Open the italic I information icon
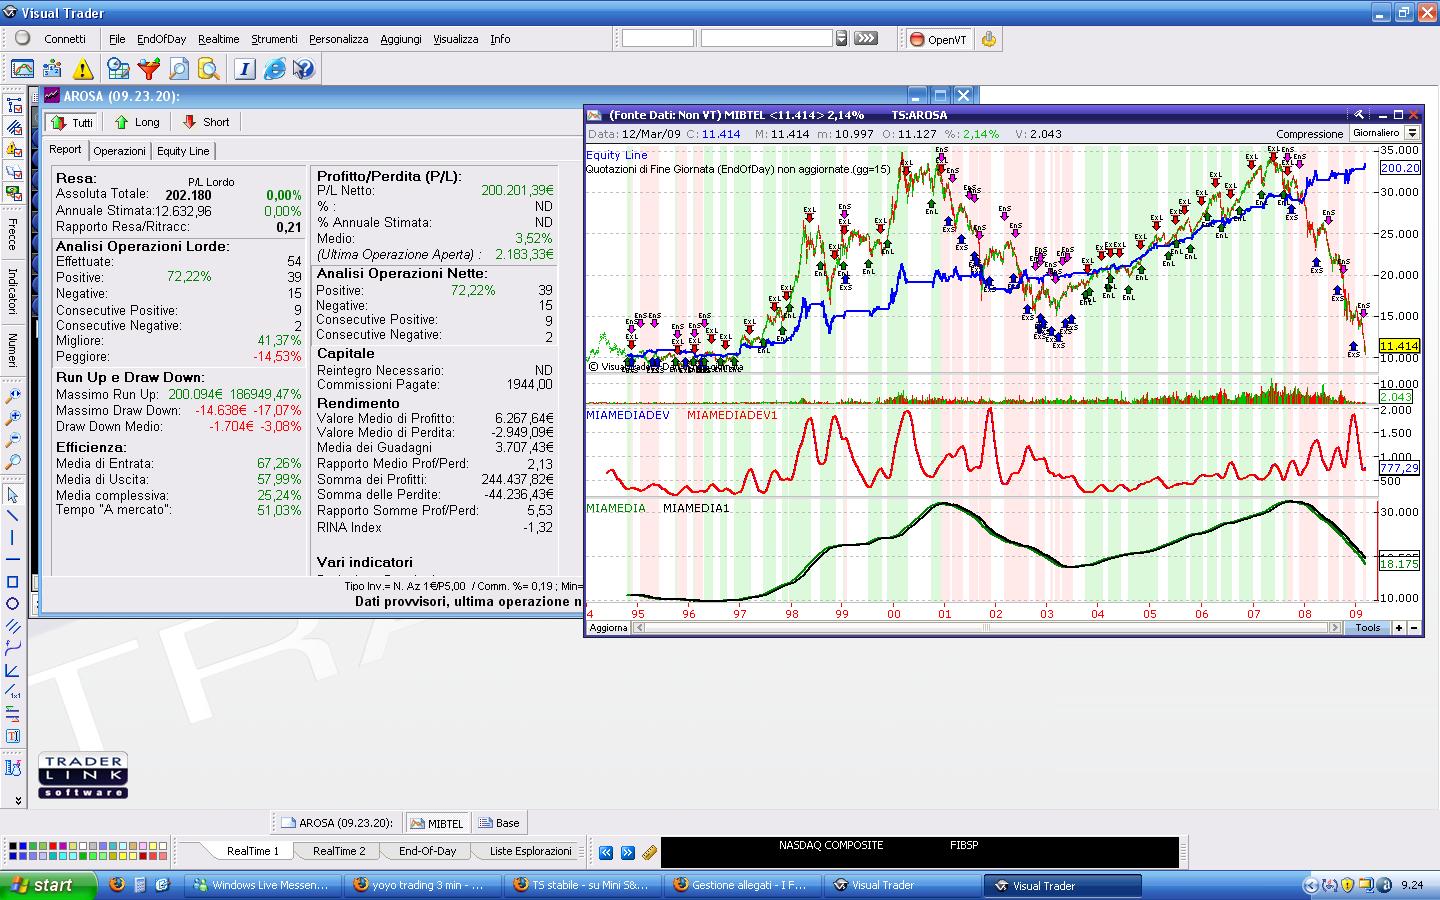The width and height of the screenshot is (1440, 900). [245, 69]
